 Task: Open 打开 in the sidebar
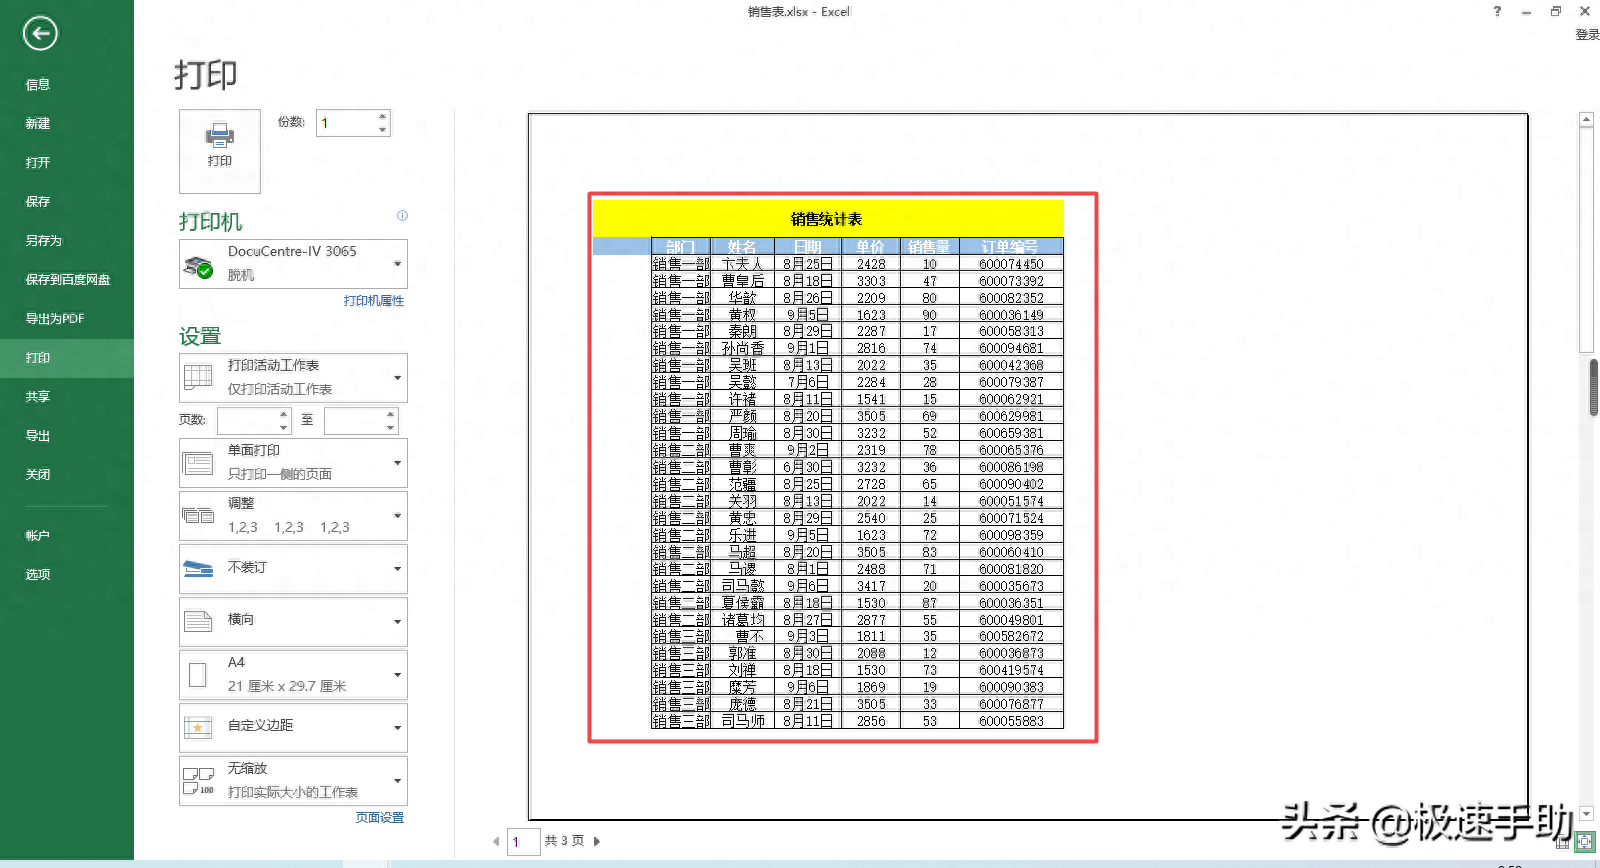click(67, 163)
